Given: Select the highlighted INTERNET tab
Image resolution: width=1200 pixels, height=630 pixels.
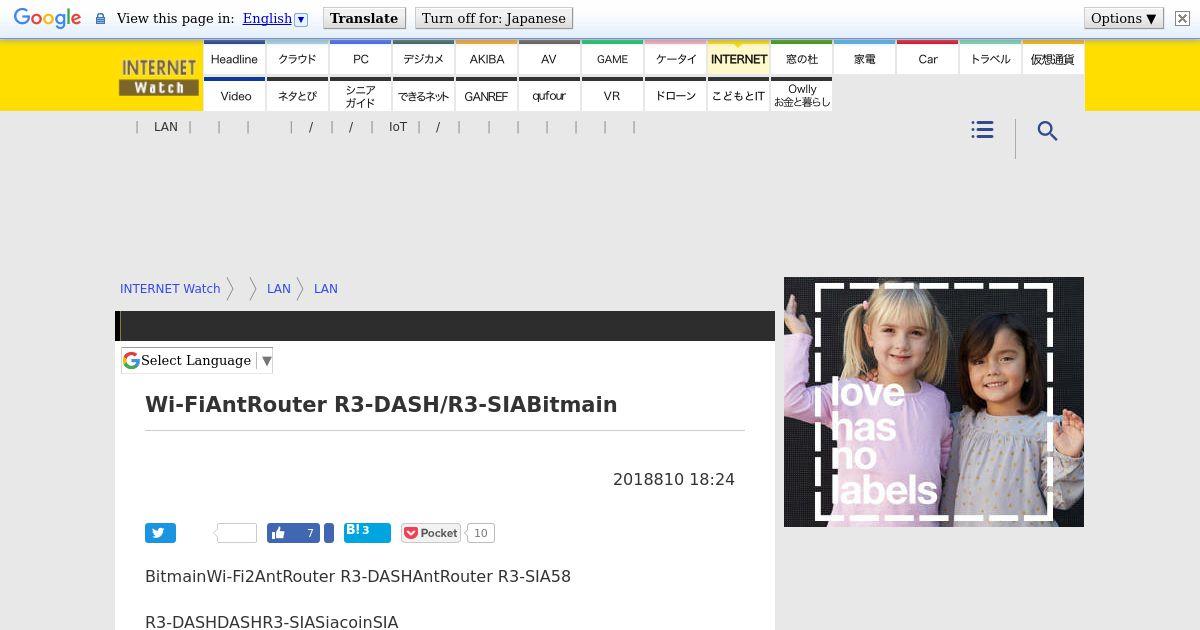Looking at the screenshot, I should coord(738,58).
